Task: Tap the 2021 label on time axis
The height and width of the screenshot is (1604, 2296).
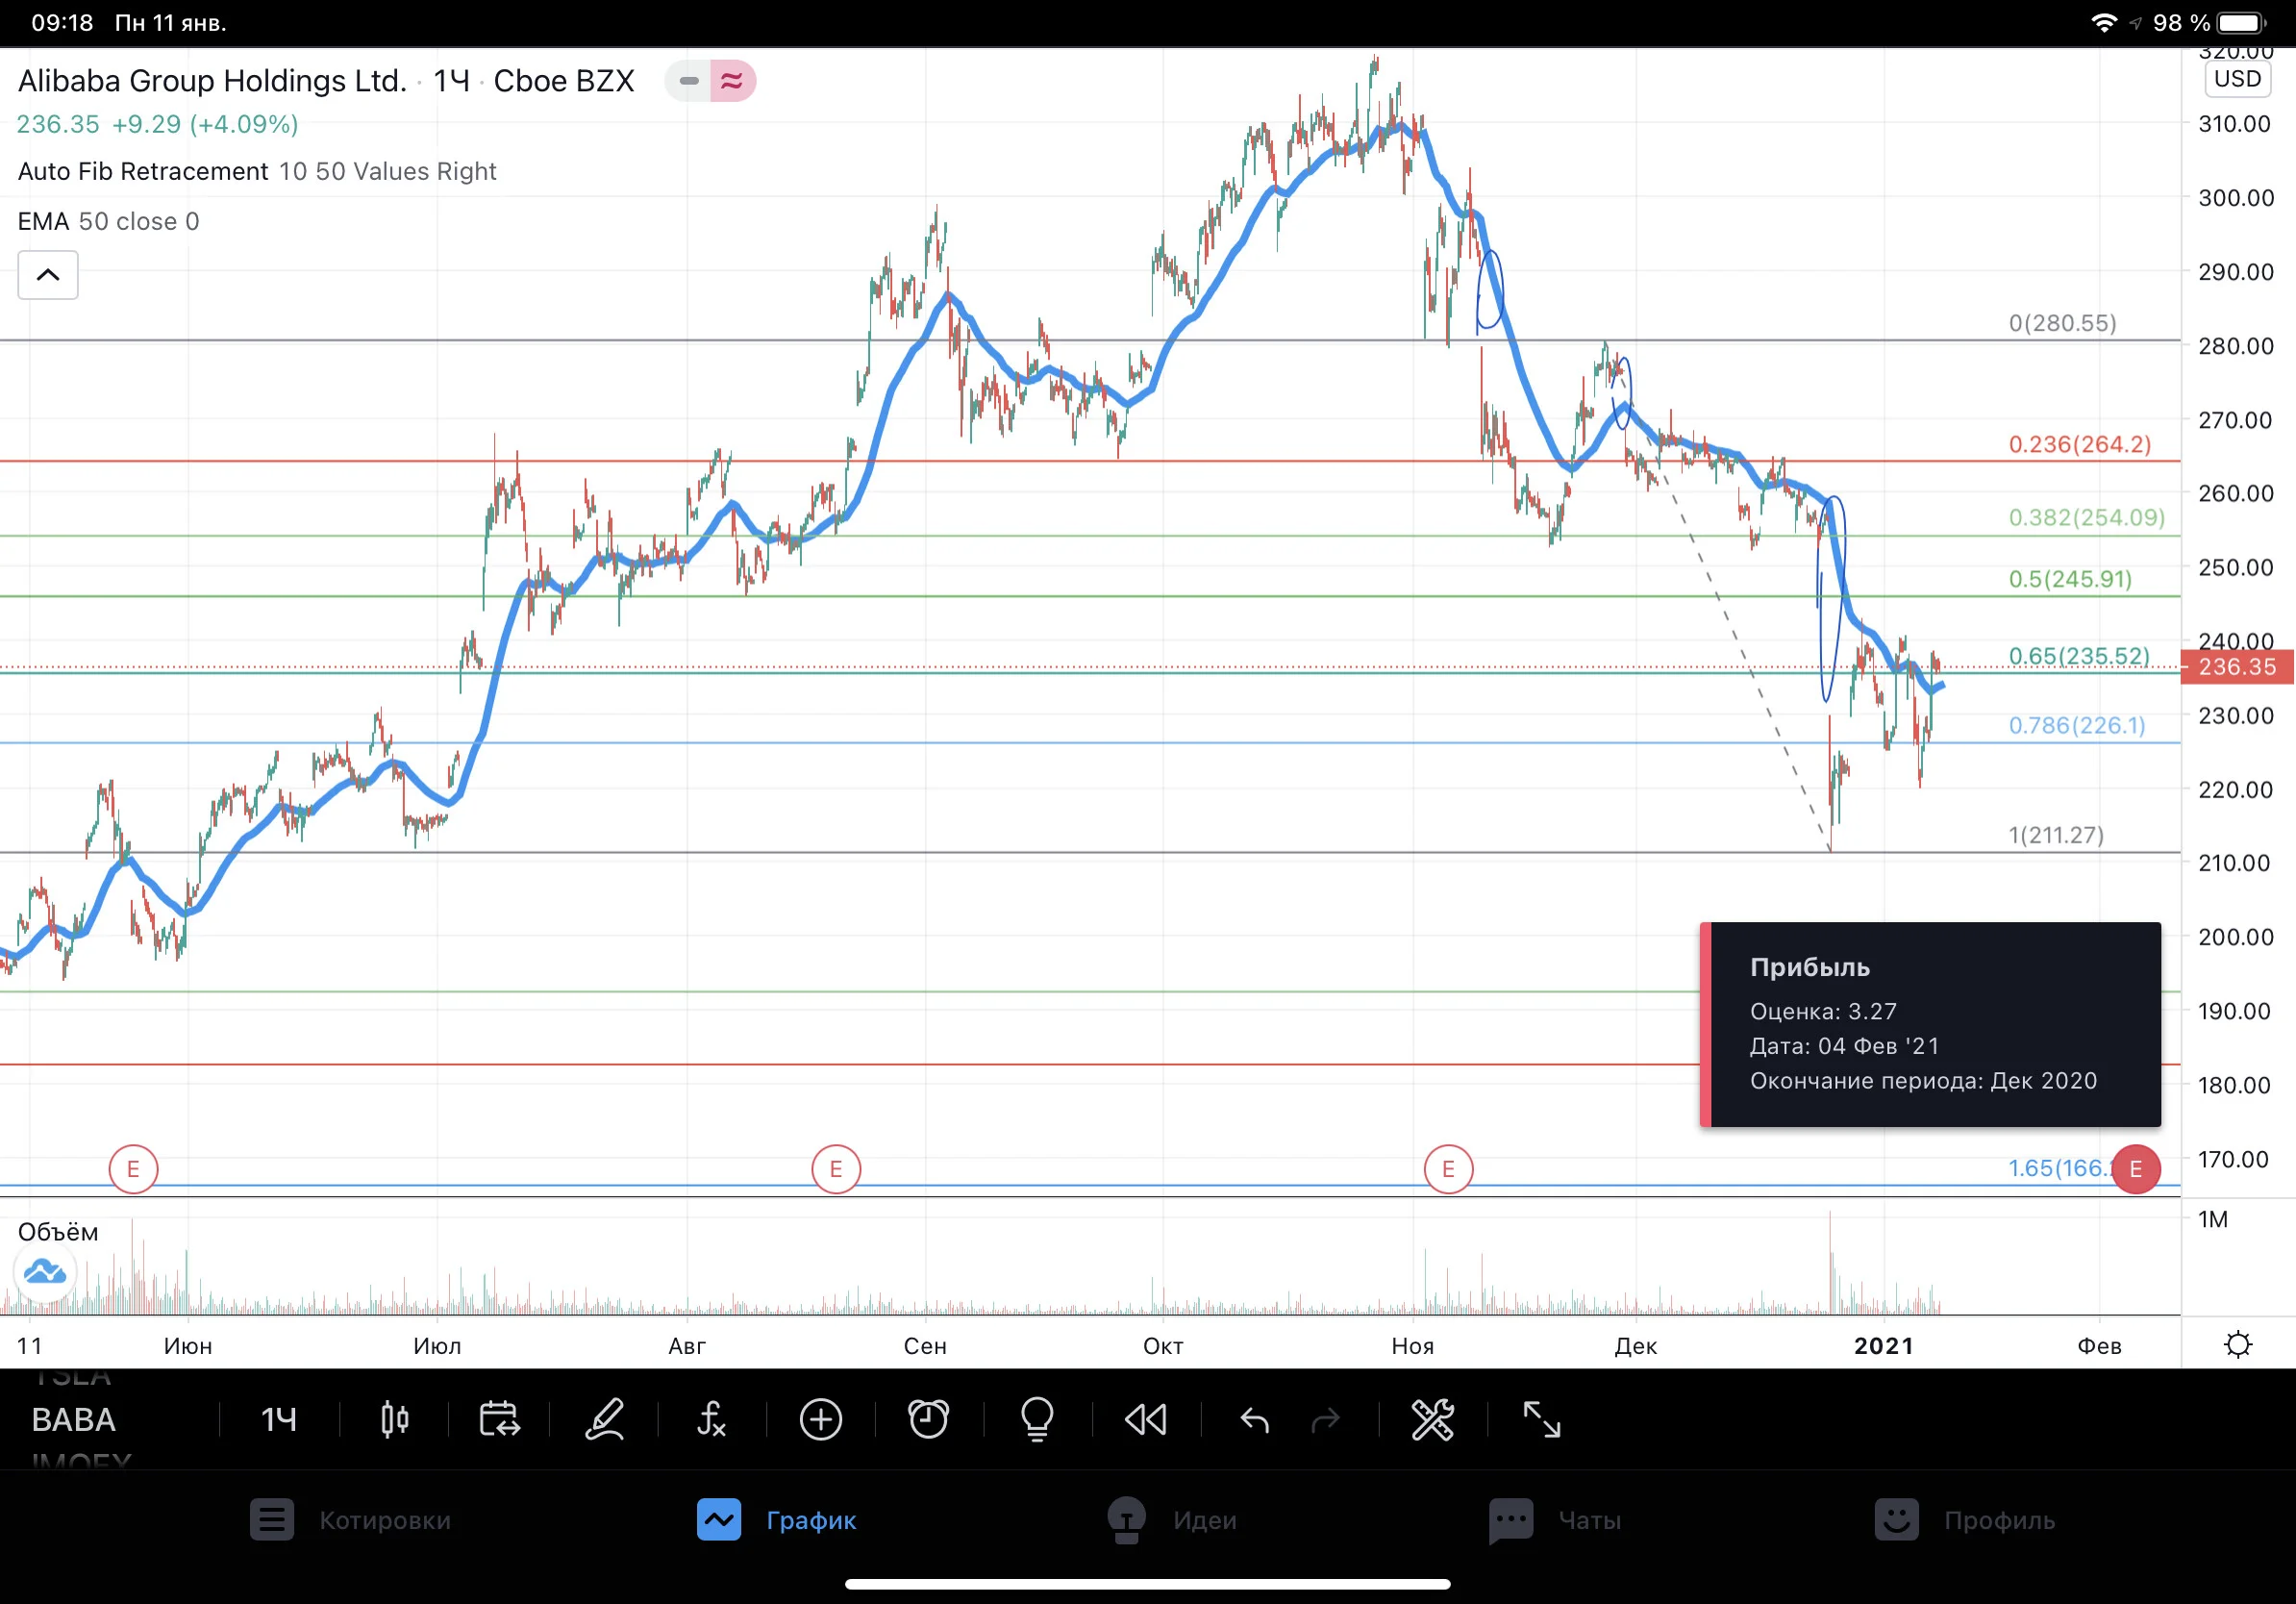Action: [1884, 1345]
